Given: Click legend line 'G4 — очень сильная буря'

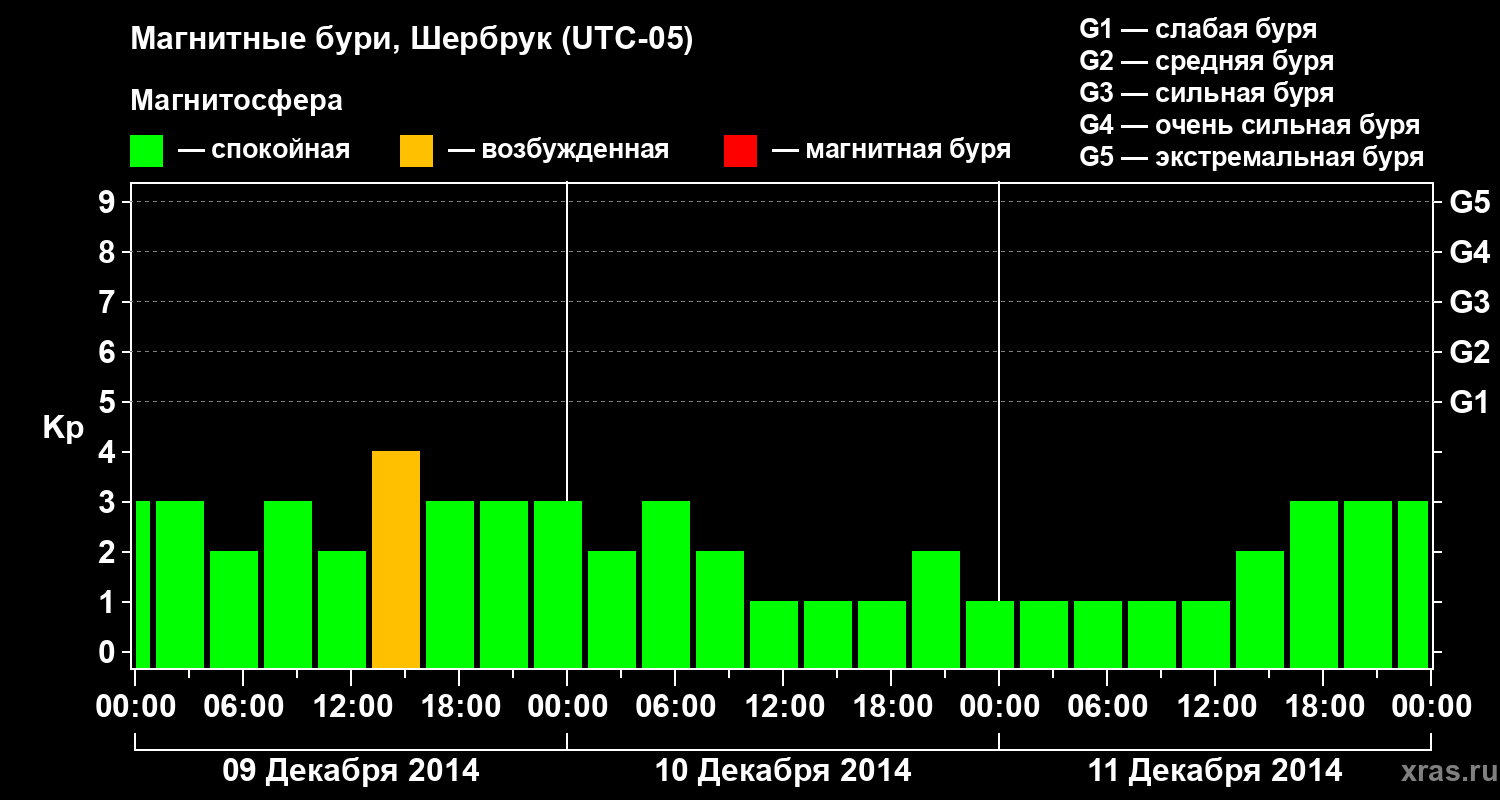Looking at the screenshot, I should point(1250,125).
